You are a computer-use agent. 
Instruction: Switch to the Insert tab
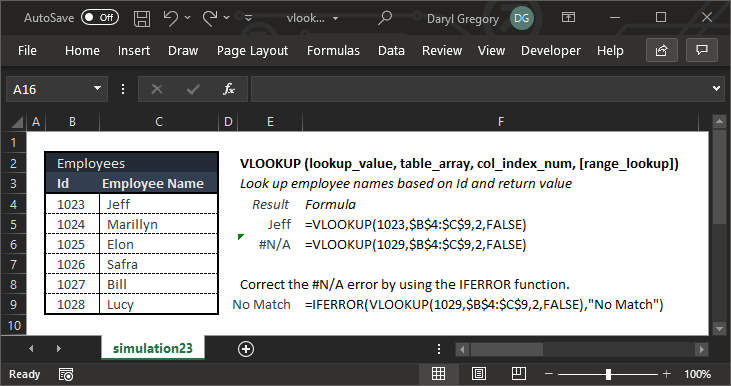coord(134,50)
